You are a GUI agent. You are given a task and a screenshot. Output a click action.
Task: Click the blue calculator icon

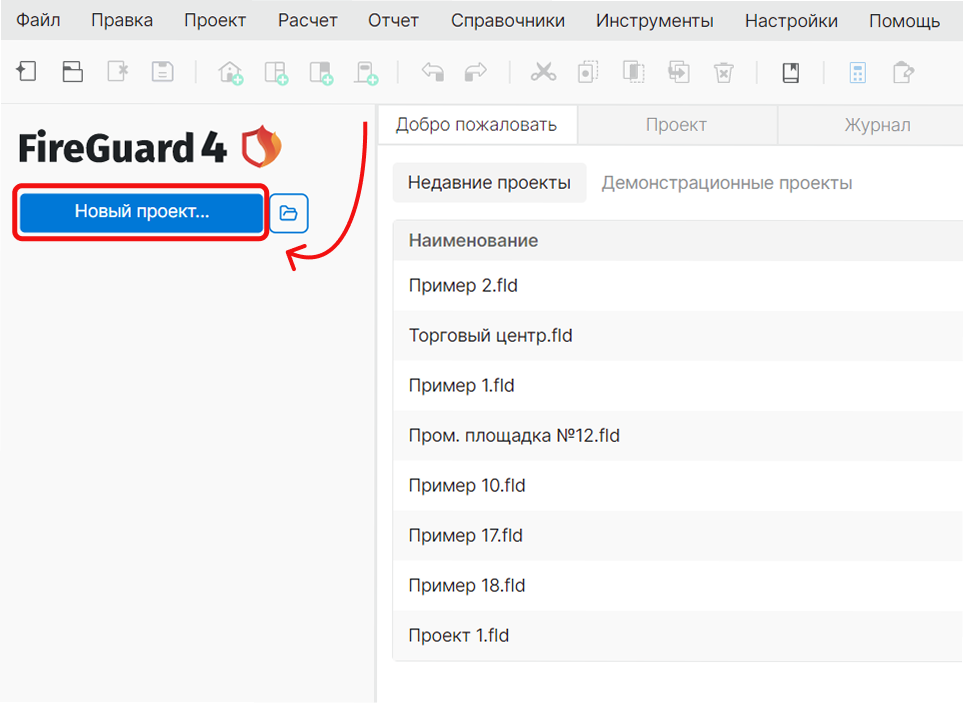tap(858, 73)
